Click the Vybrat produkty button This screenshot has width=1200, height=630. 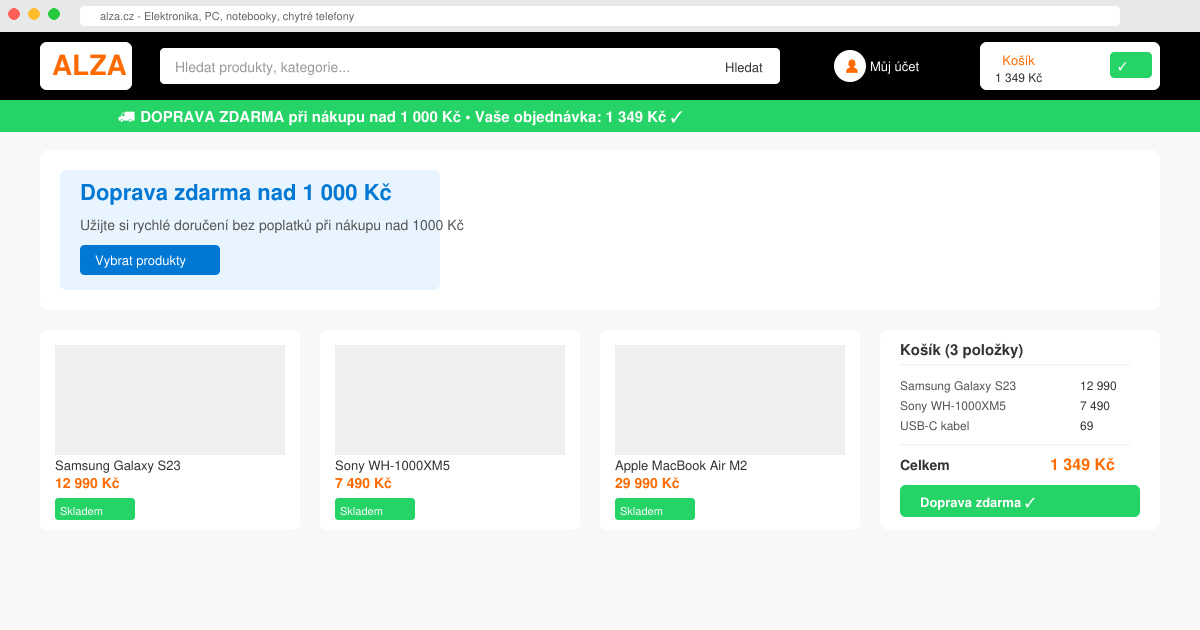pos(150,260)
